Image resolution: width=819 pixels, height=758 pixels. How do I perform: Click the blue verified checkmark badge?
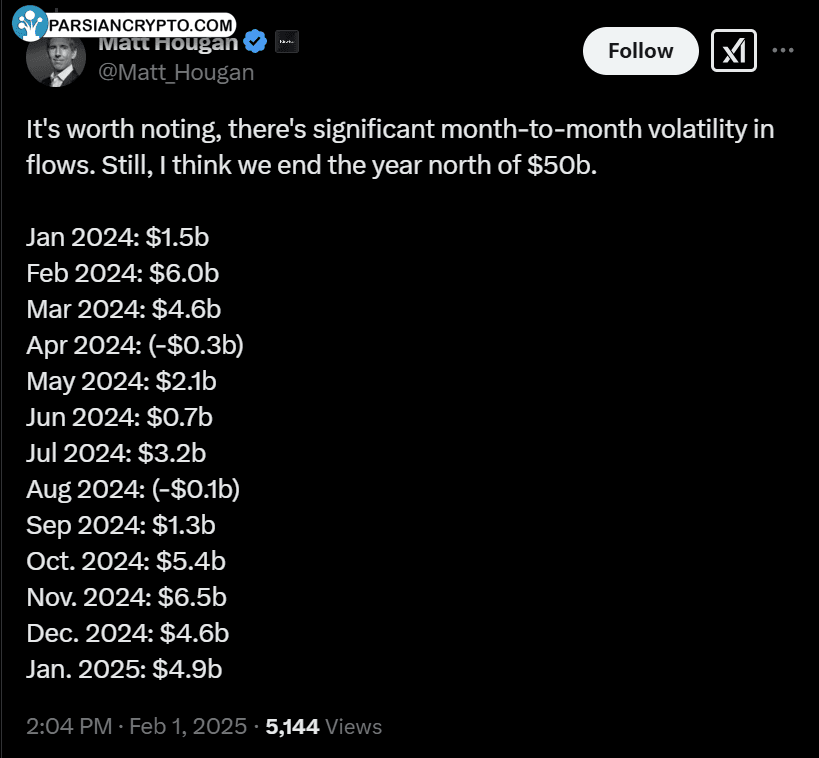[255, 42]
